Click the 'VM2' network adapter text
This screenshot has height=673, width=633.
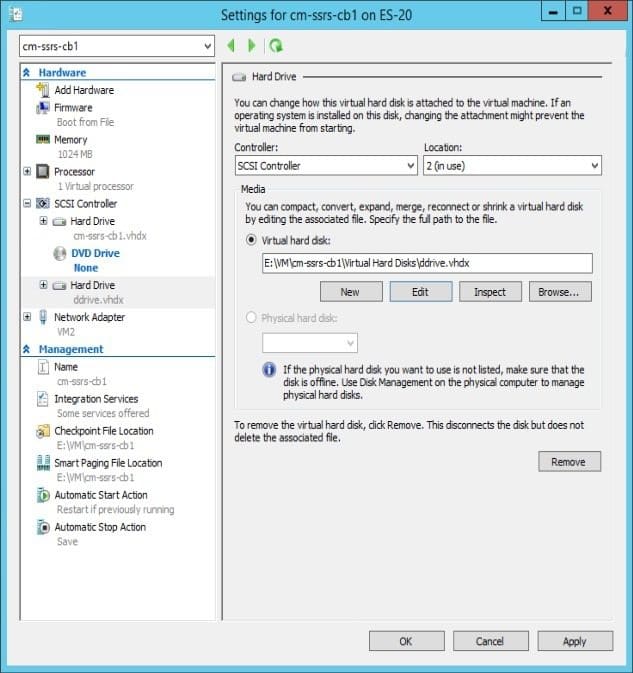coord(66,332)
